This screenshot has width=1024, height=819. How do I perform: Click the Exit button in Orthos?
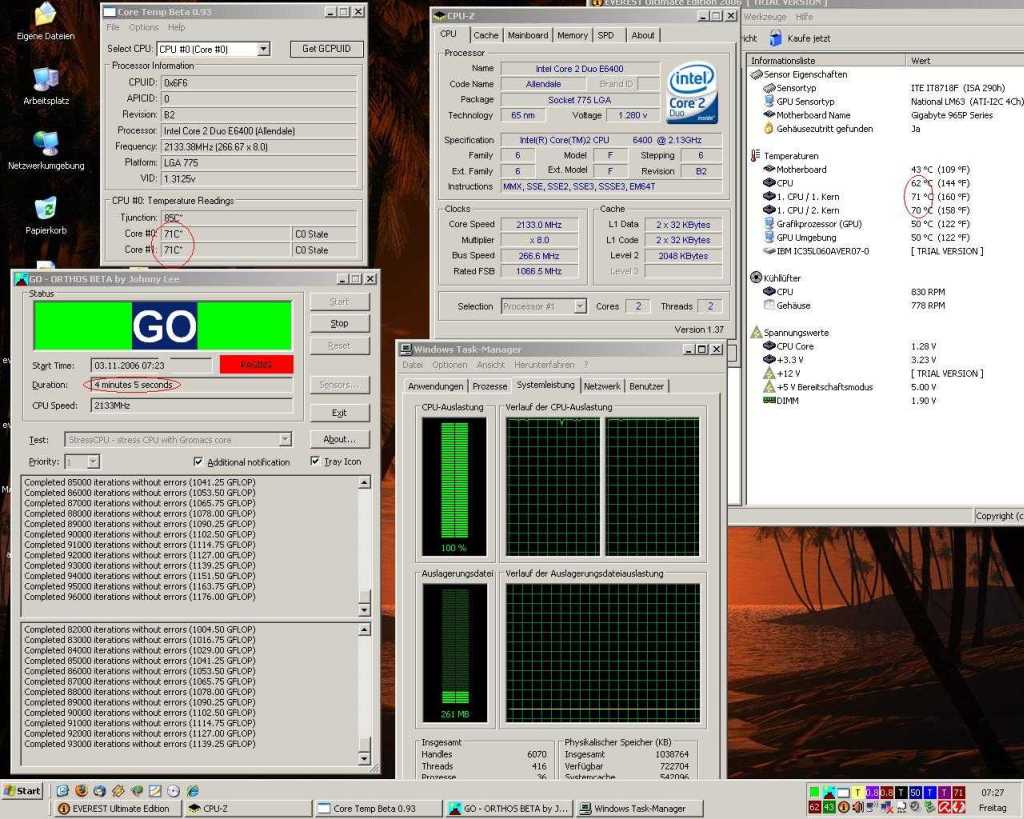tap(339, 413)
